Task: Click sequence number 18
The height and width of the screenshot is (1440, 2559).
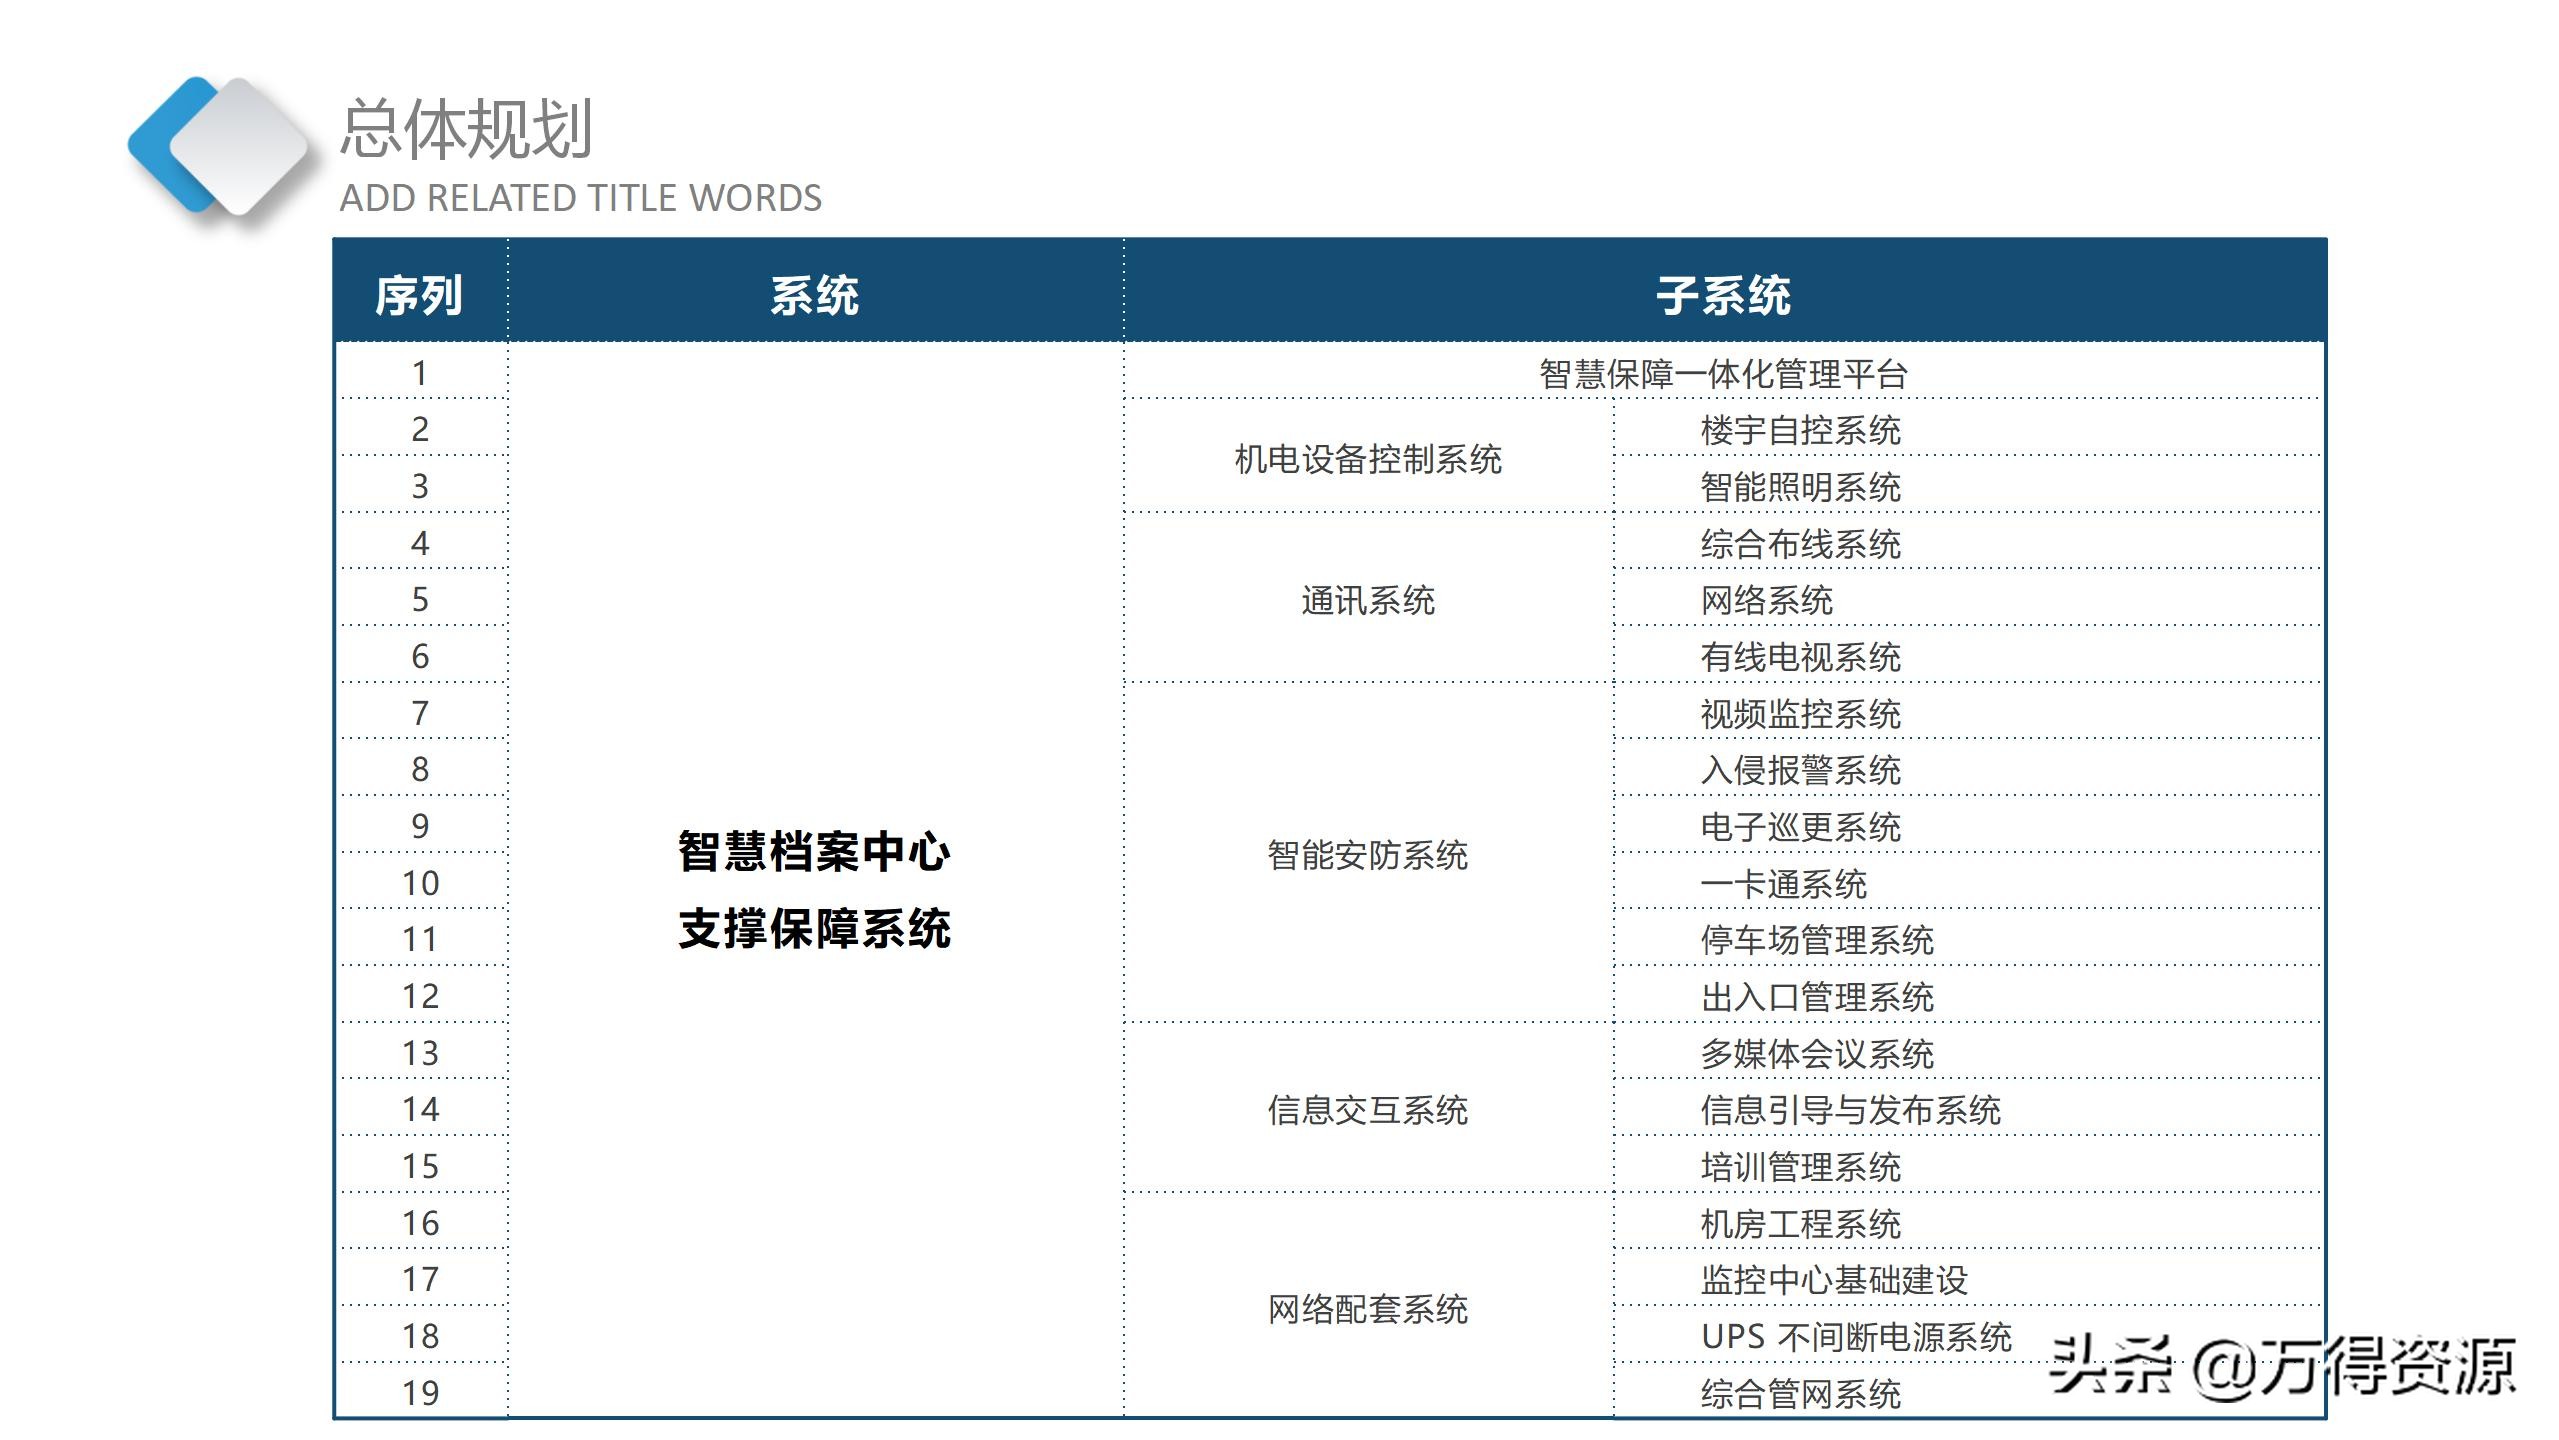Action: click(x=420, y=1337)
